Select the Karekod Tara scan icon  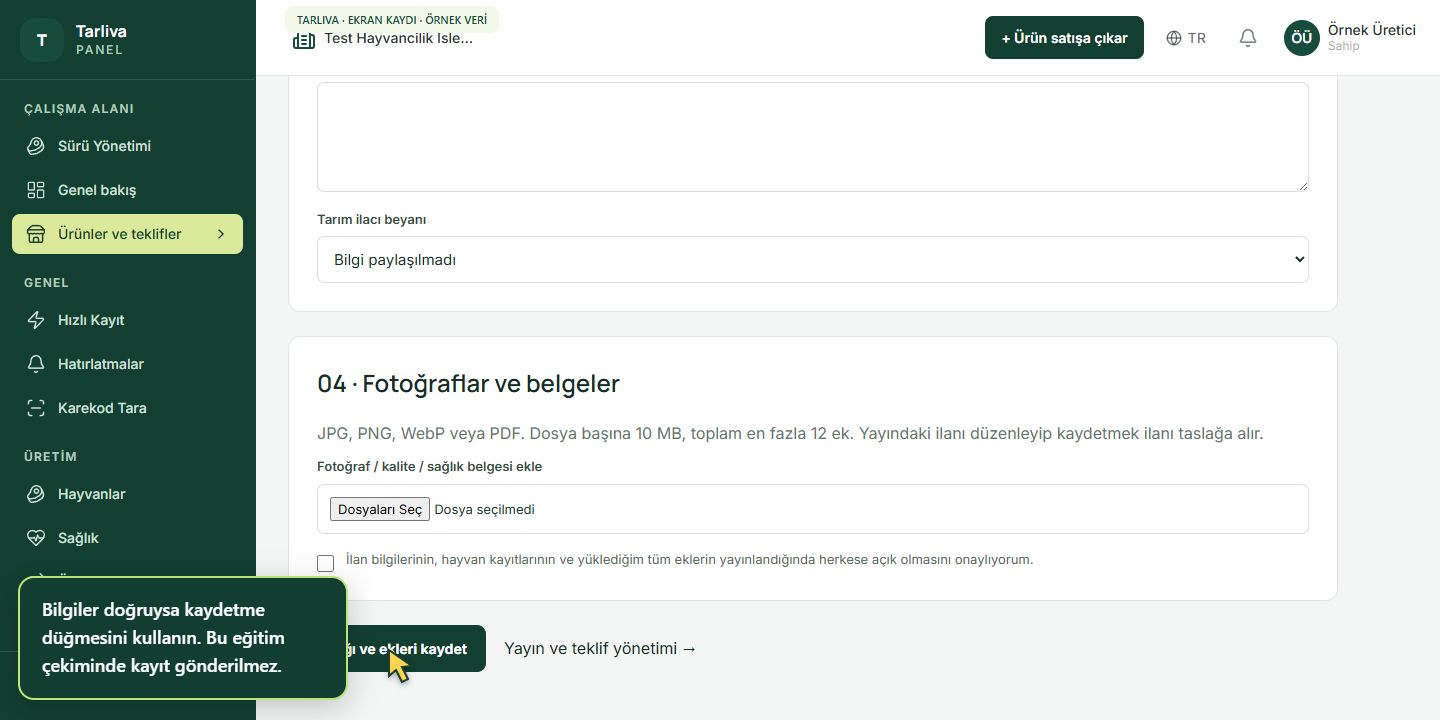[x=36, y=408]
